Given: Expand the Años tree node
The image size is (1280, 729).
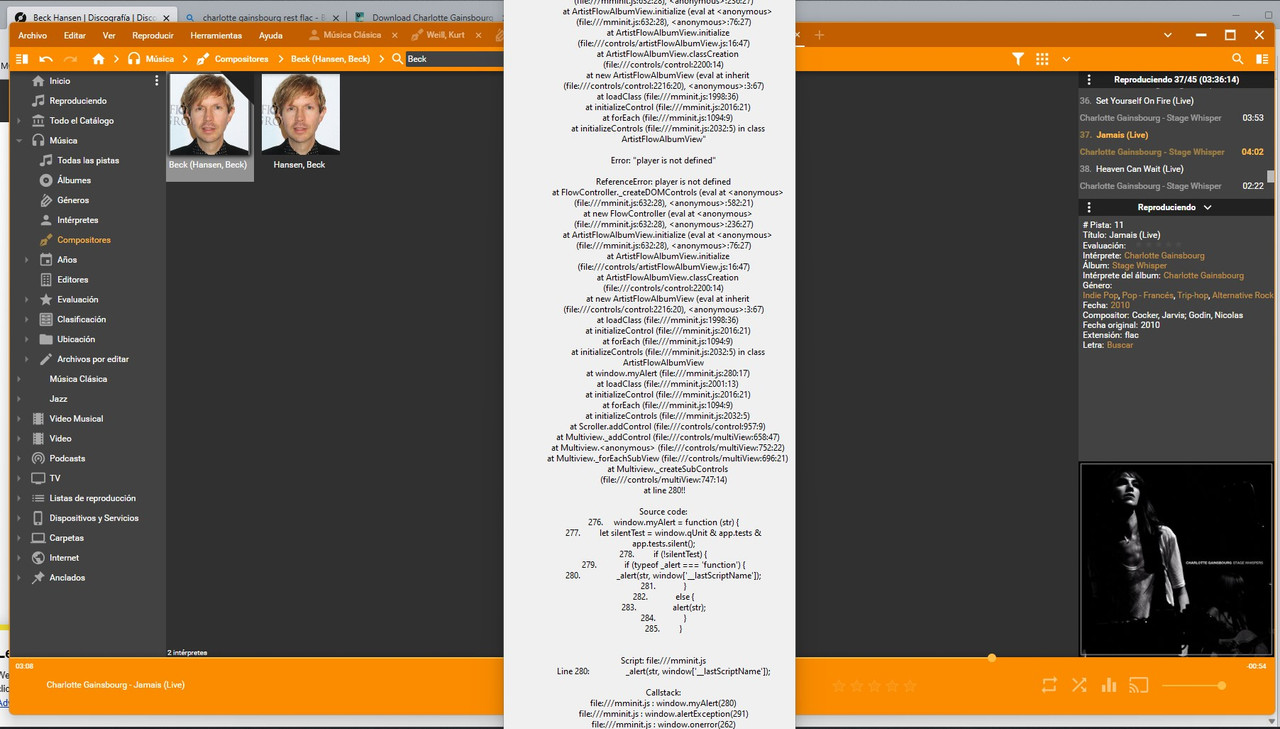Looking at the screenshot, I should coord(27,260).
